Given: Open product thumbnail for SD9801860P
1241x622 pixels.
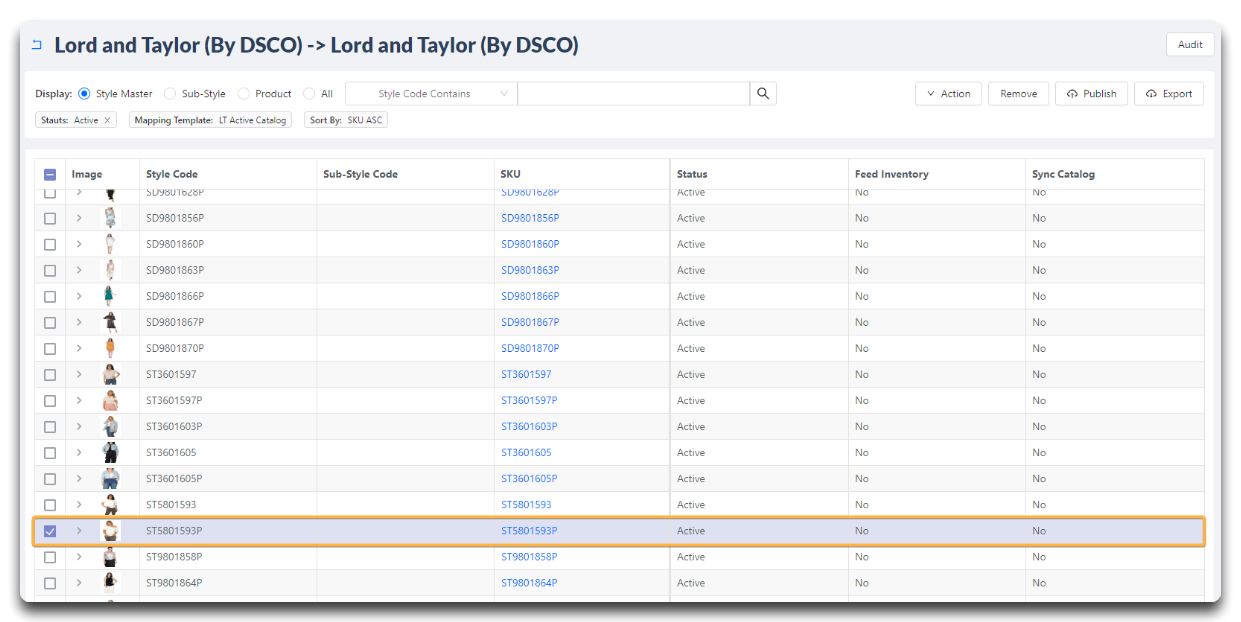Looking at the screenshot, I should 110,244.
